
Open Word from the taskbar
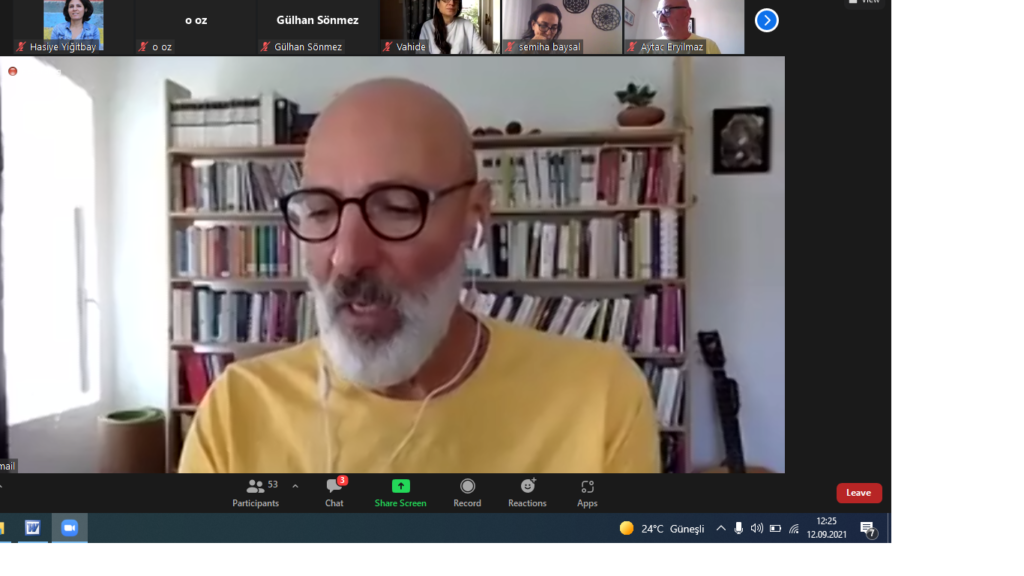(x=32, y=528)
